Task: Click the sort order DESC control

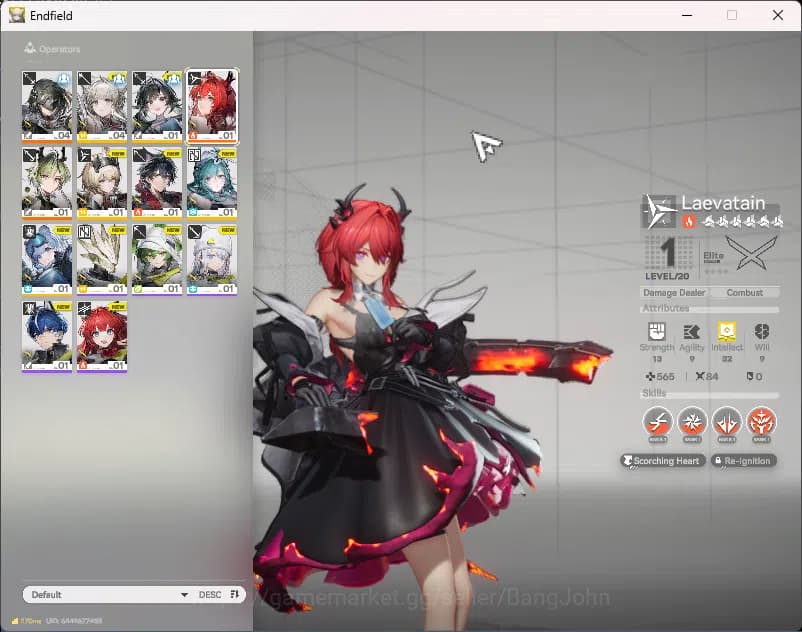Action: [210, 594]
